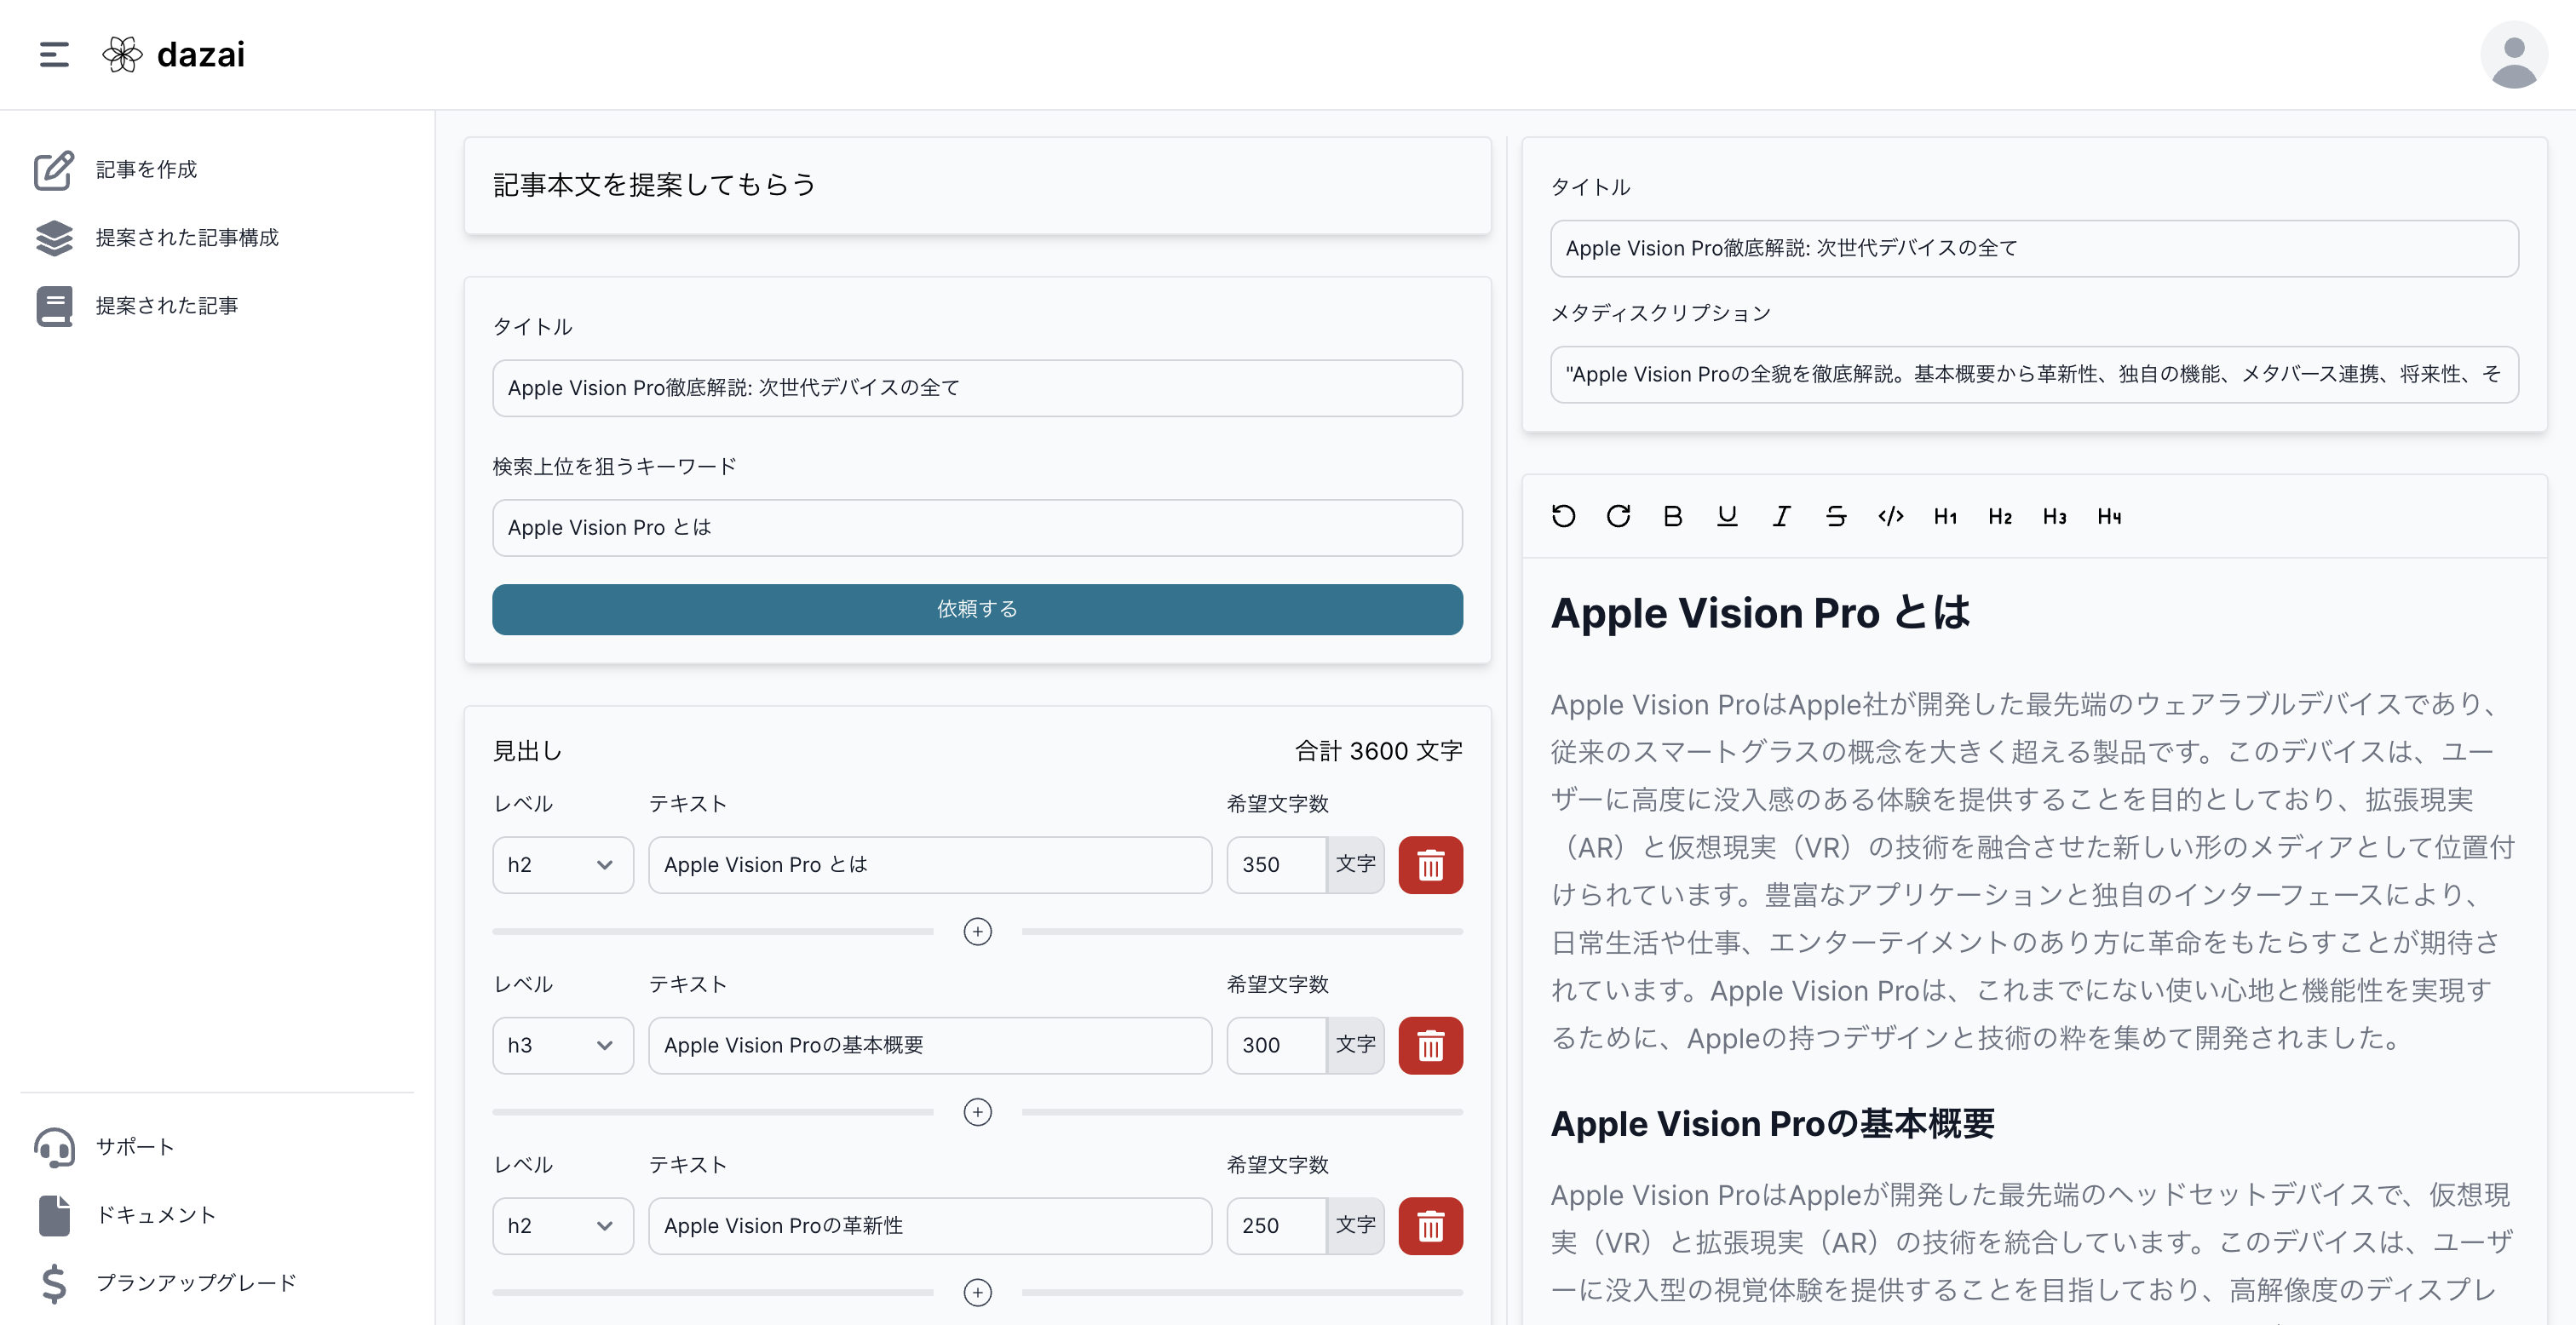Toggle italic formatting in editor
The image size is (2576, 1325).
tap(1781, 516)
